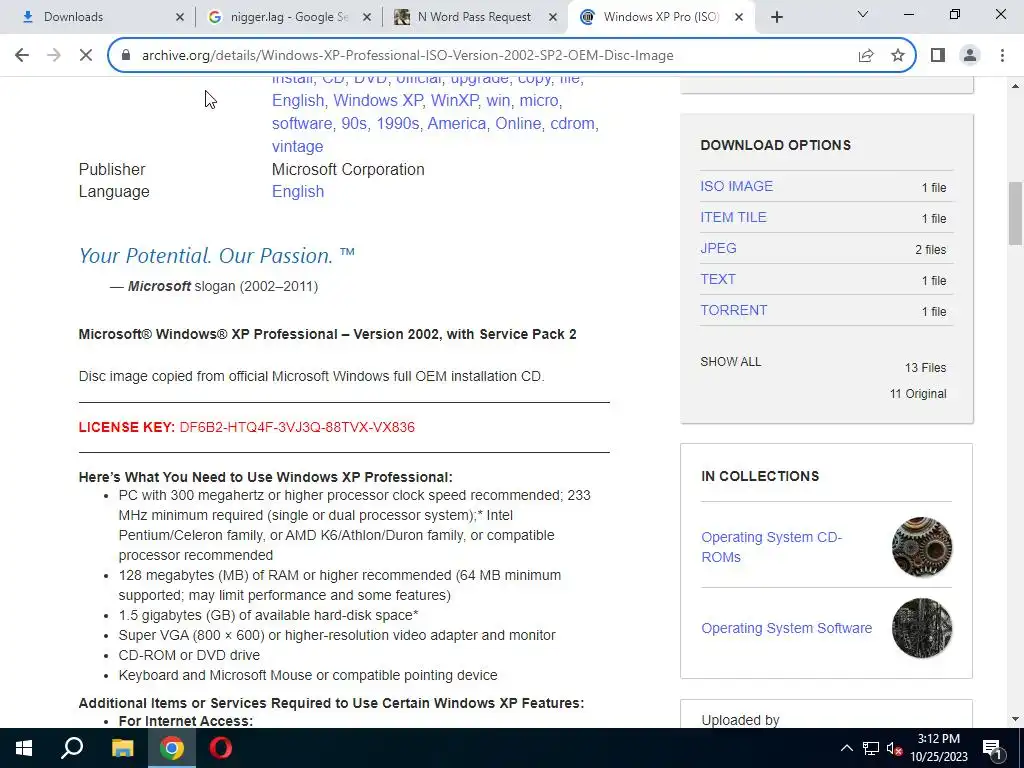
Task: Show hidden system tray icons
Action: tap(846, 748)
